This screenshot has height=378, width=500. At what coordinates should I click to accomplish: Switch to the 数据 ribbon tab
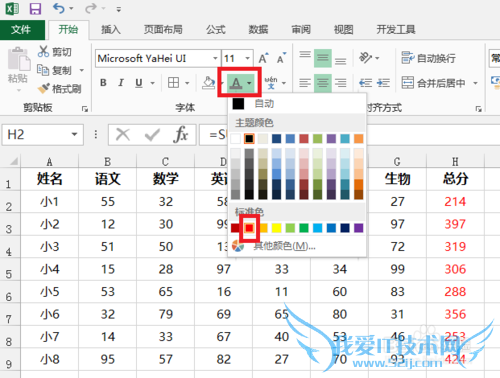tap(258, 30)
